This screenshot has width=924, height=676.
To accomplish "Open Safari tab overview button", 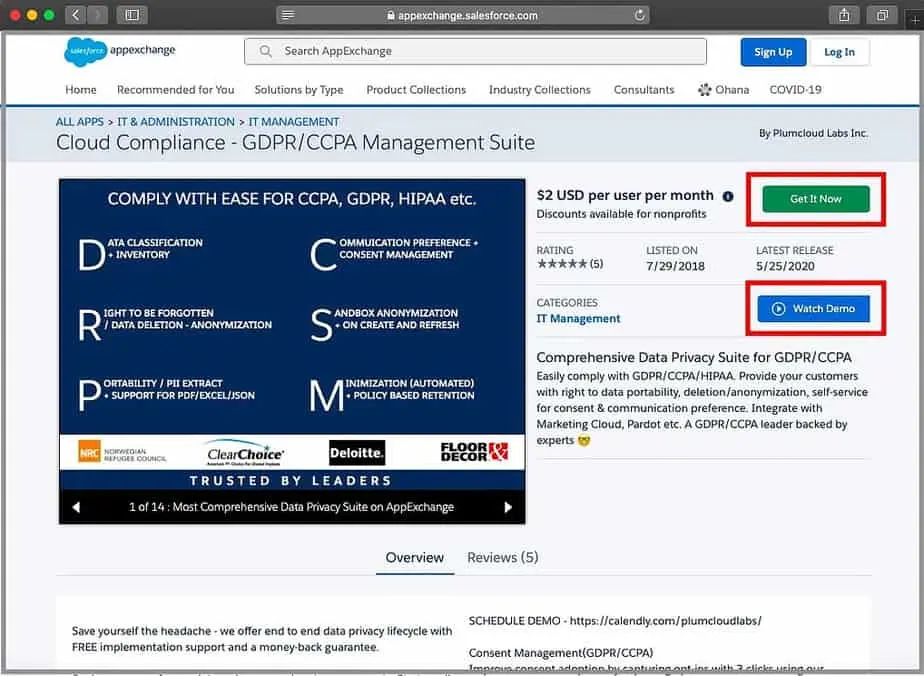I will coord(882,15).
